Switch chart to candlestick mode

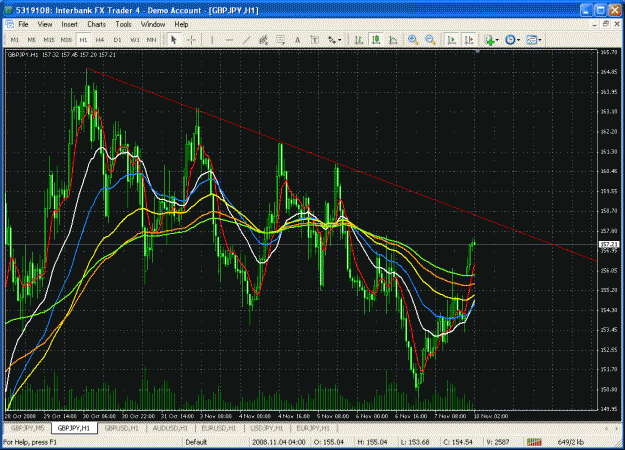(x=376, y=40)
